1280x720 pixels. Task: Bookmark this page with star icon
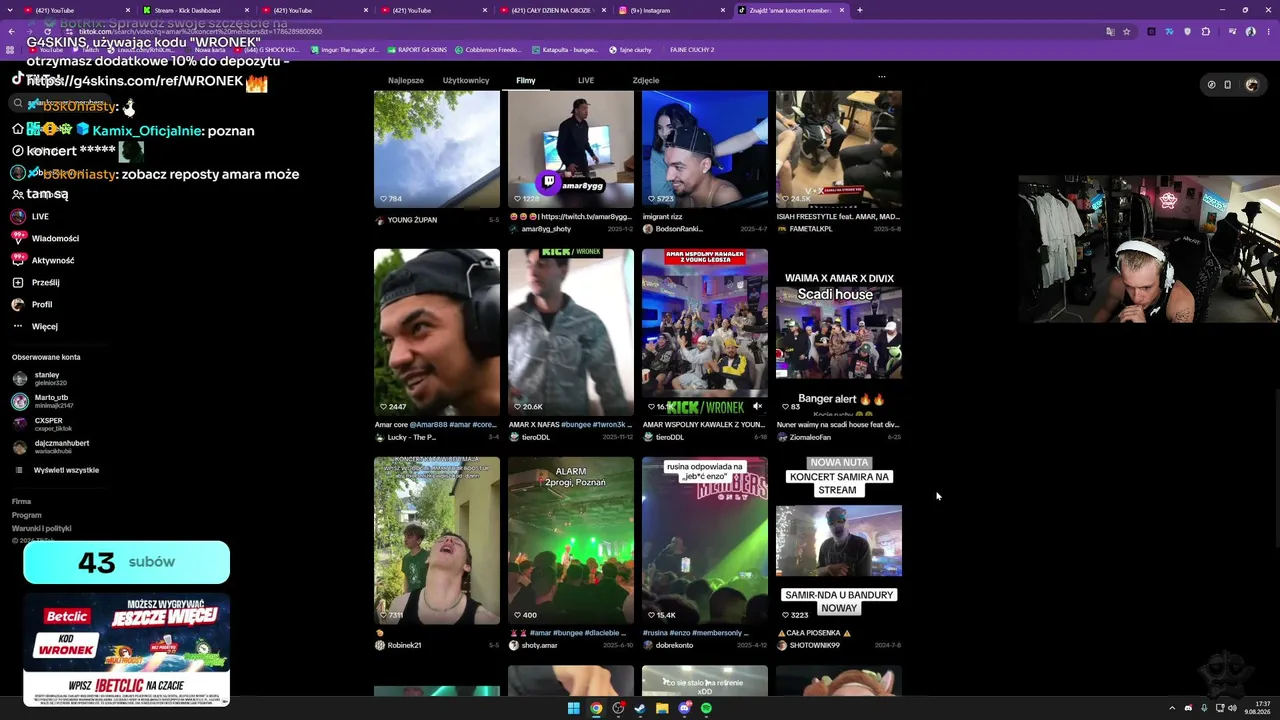(1126, 31)
